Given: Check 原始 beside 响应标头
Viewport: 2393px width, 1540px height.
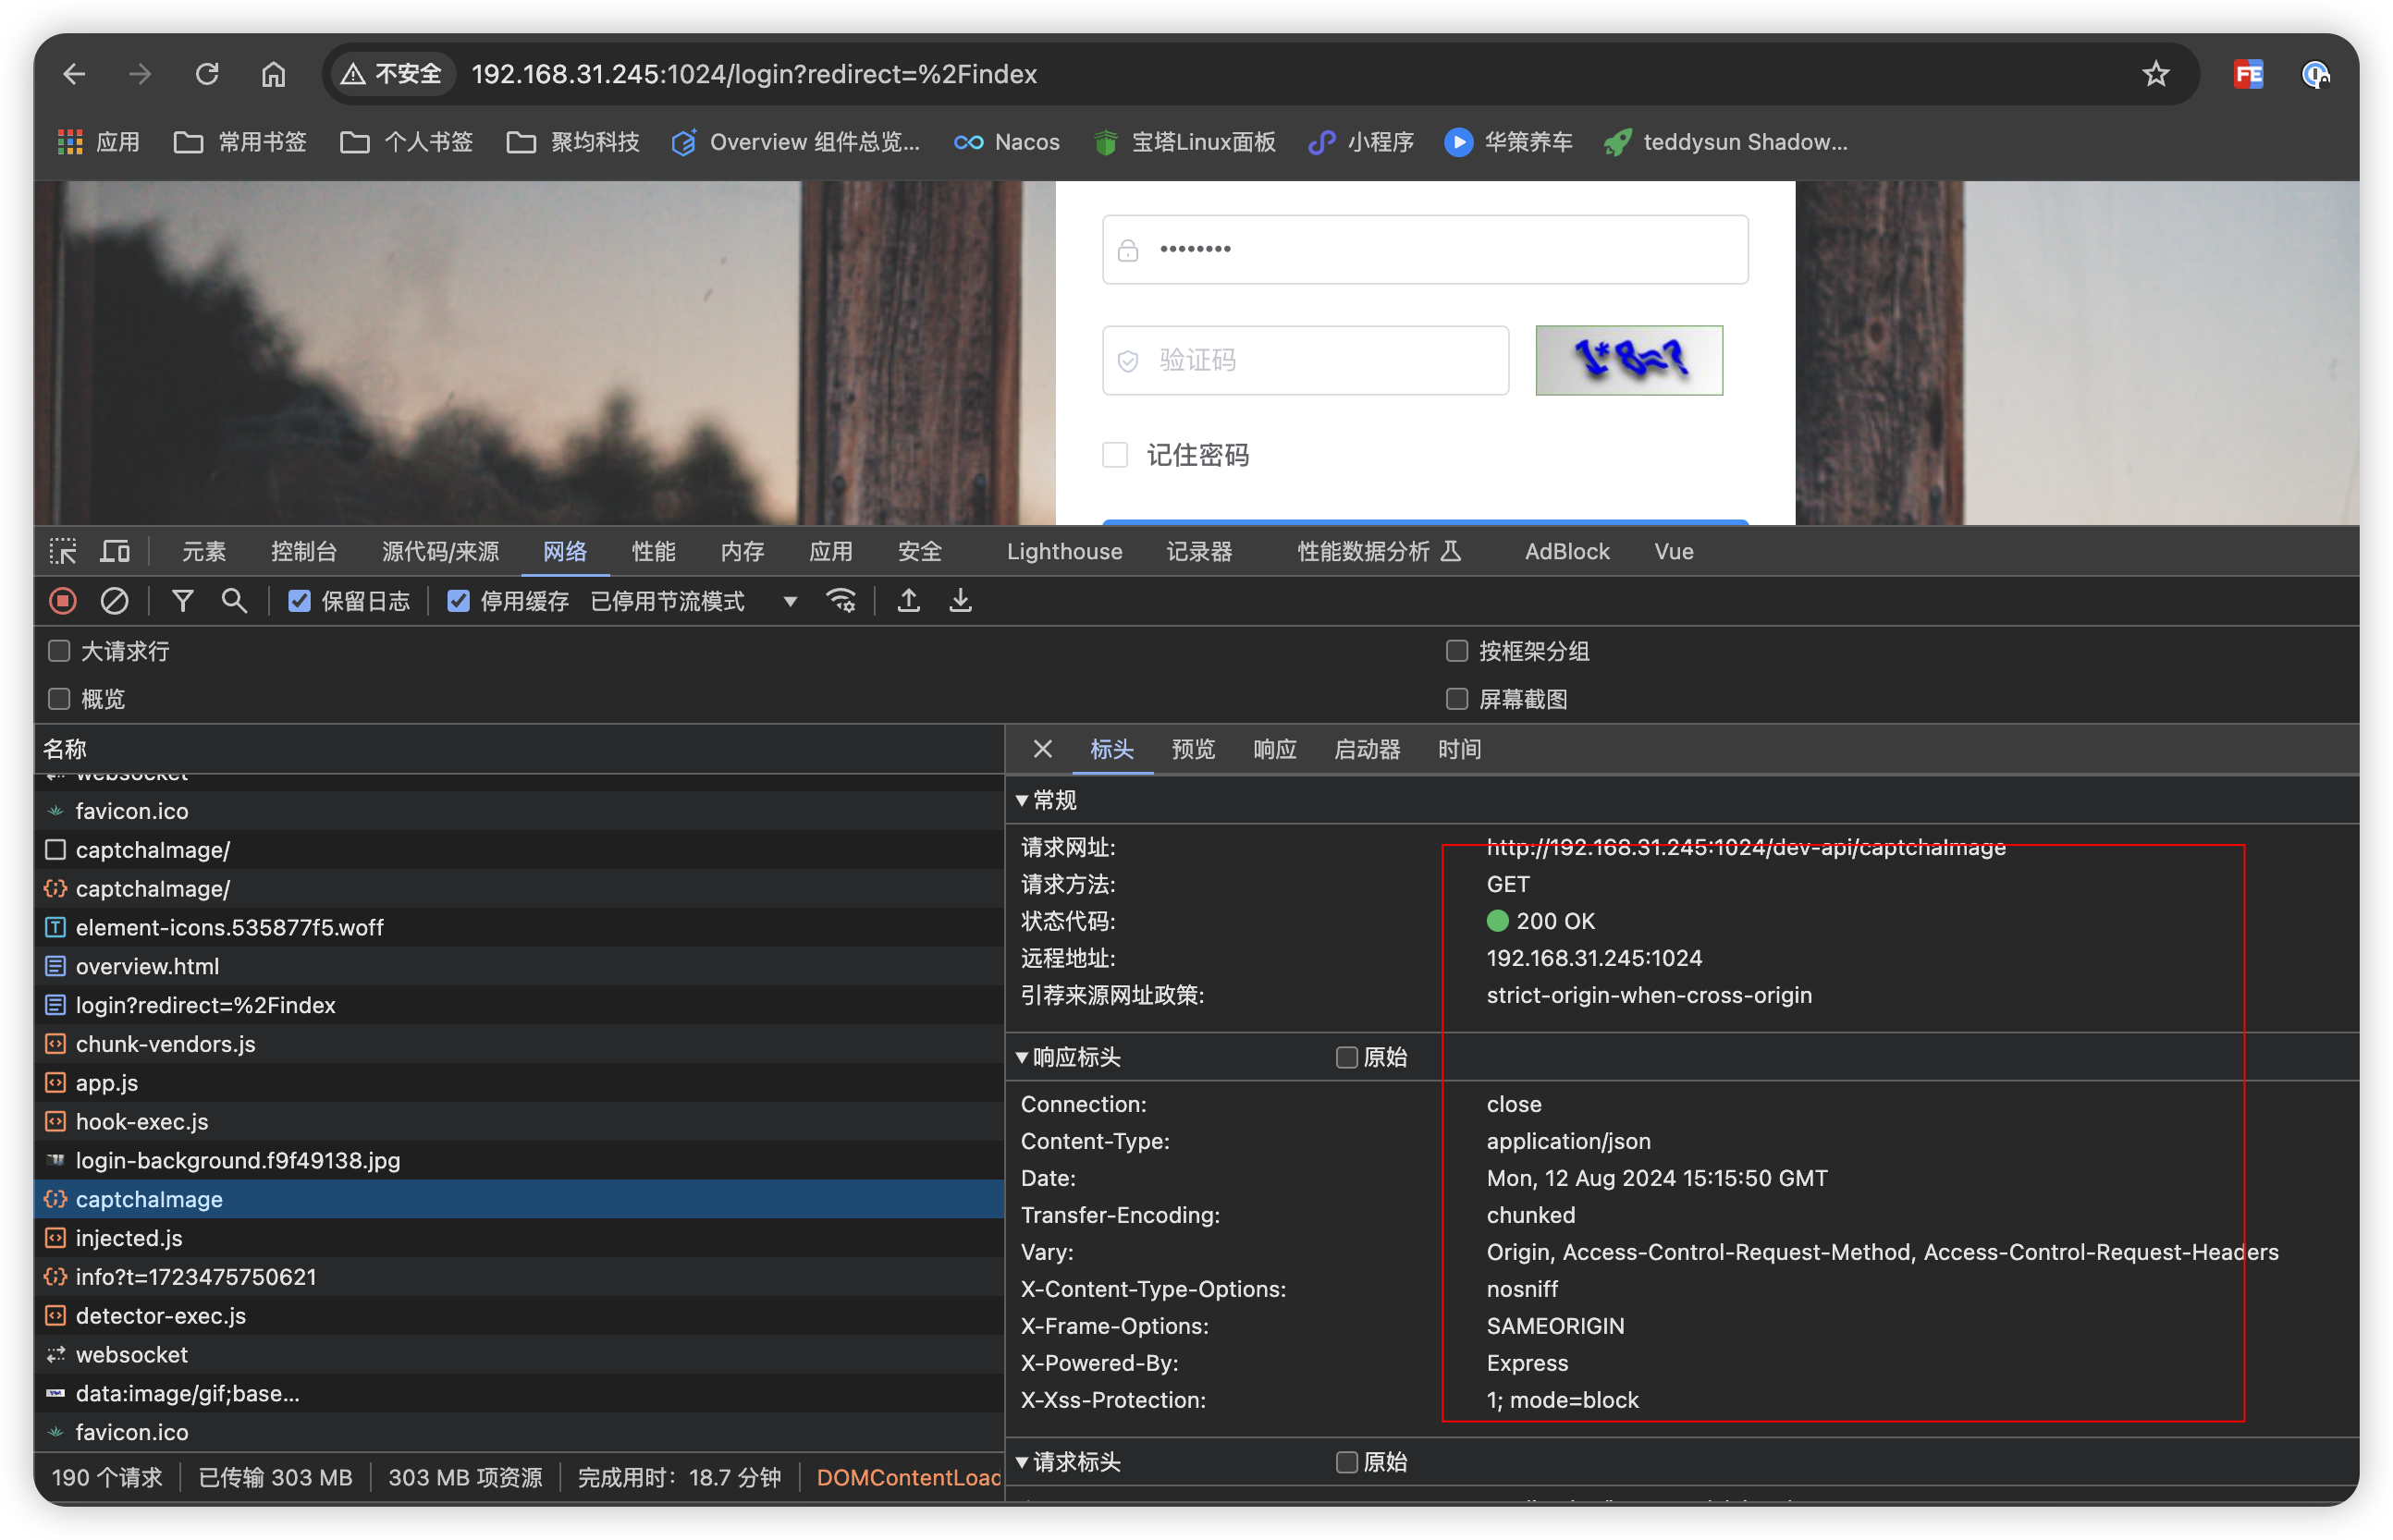Looking at the screenshot, I should coord(1347,1057).
